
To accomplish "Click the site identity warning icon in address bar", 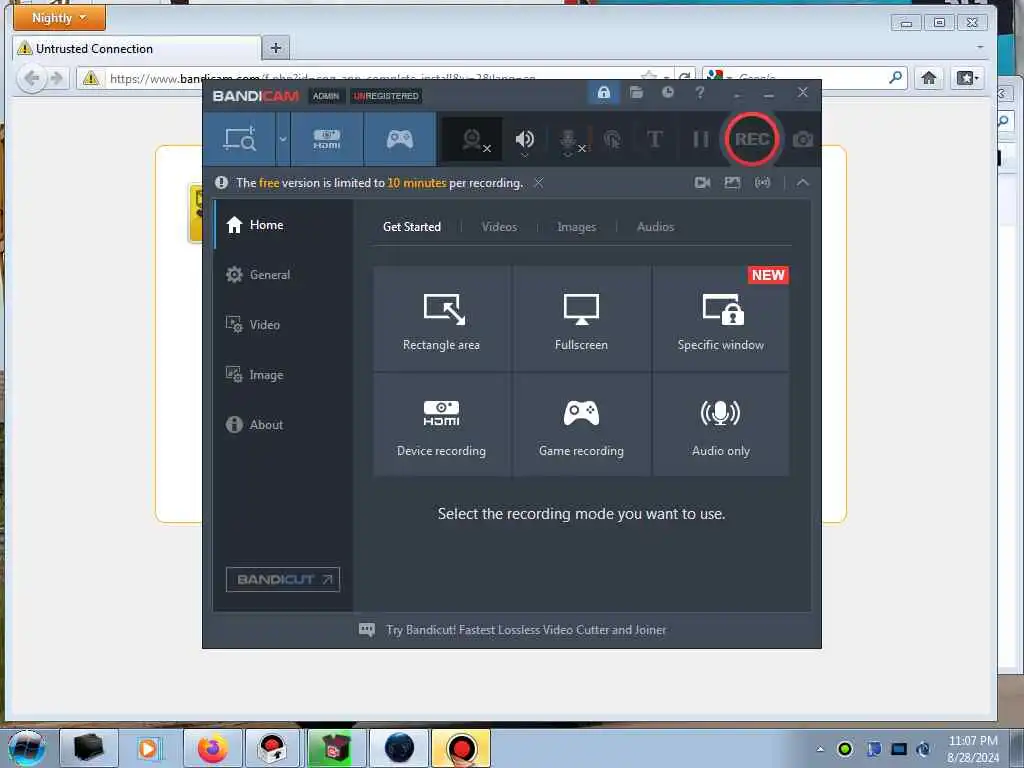I will click(91, 78).
